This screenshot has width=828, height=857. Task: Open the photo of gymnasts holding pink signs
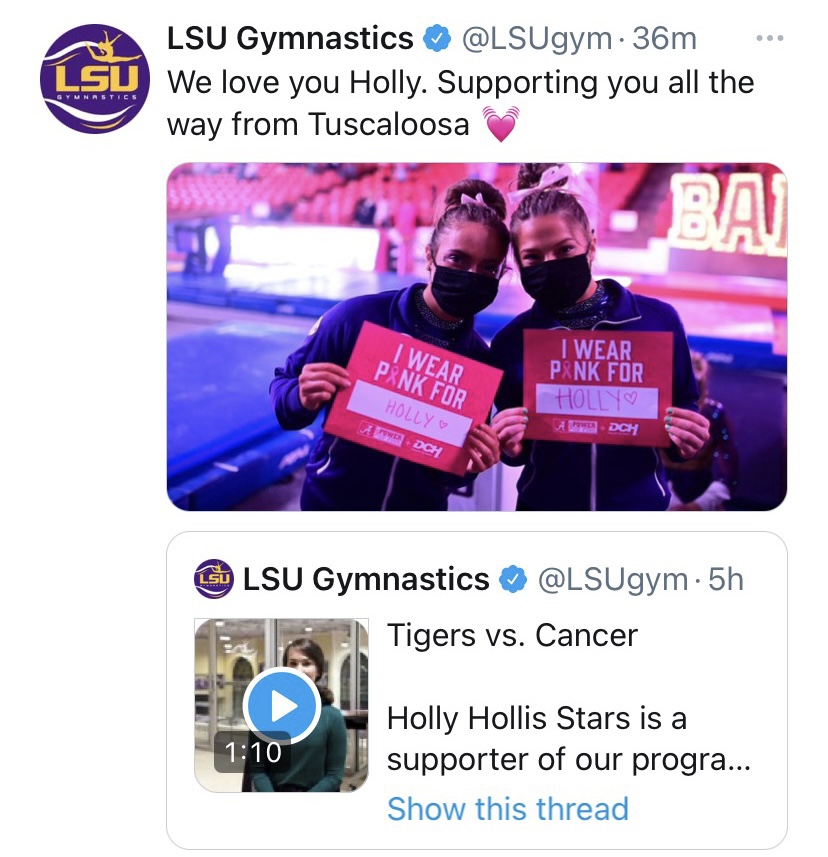click(x=476, y=336)
